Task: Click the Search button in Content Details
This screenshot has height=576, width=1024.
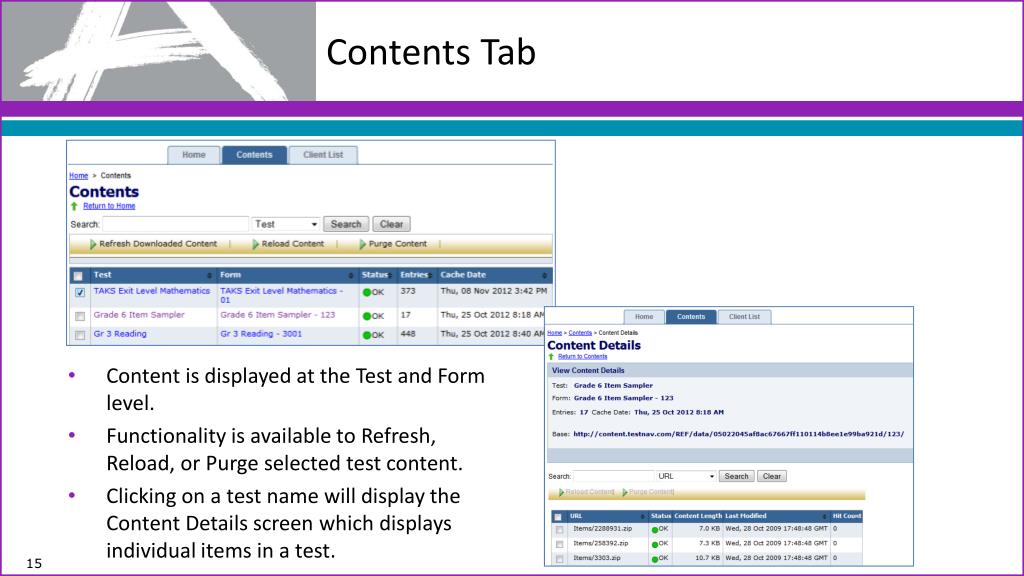Action: (x=737, y=476)
